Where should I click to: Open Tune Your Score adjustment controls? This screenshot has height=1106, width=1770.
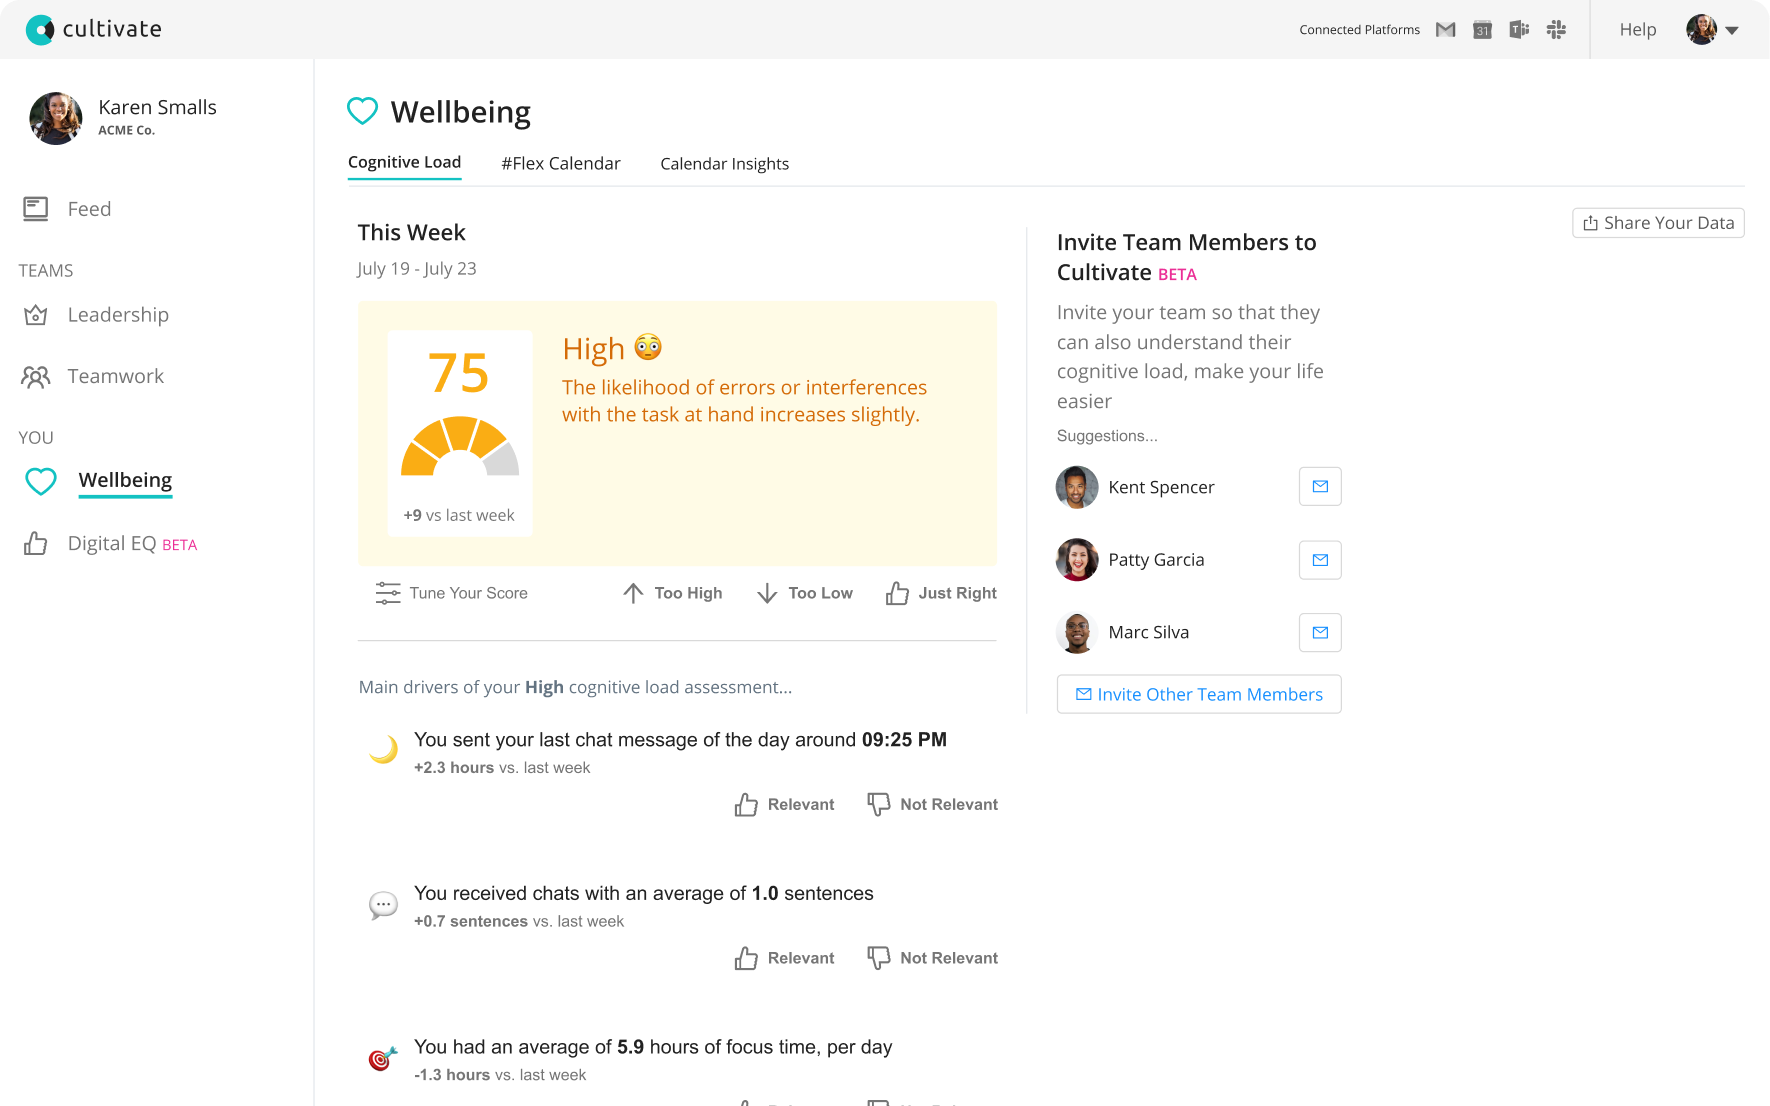(x=451, y=593)
